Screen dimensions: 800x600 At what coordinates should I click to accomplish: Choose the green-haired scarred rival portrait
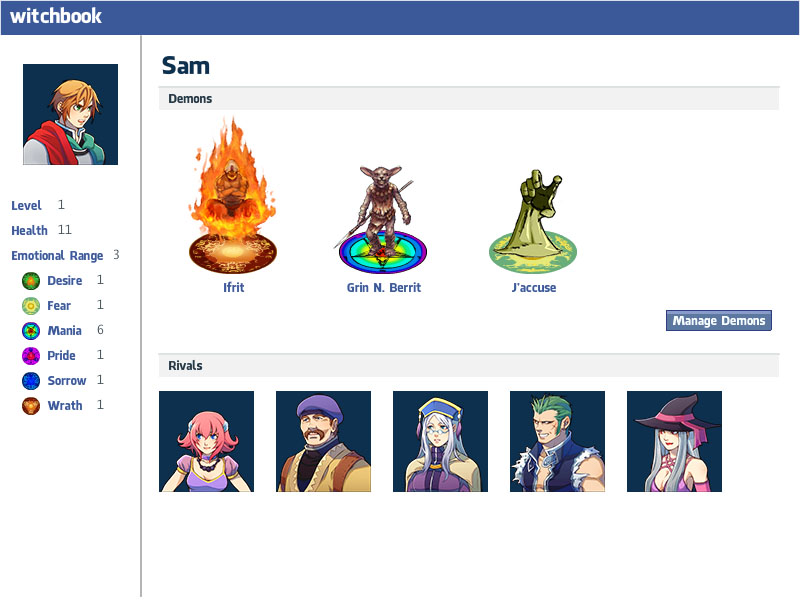click(557, 441)
